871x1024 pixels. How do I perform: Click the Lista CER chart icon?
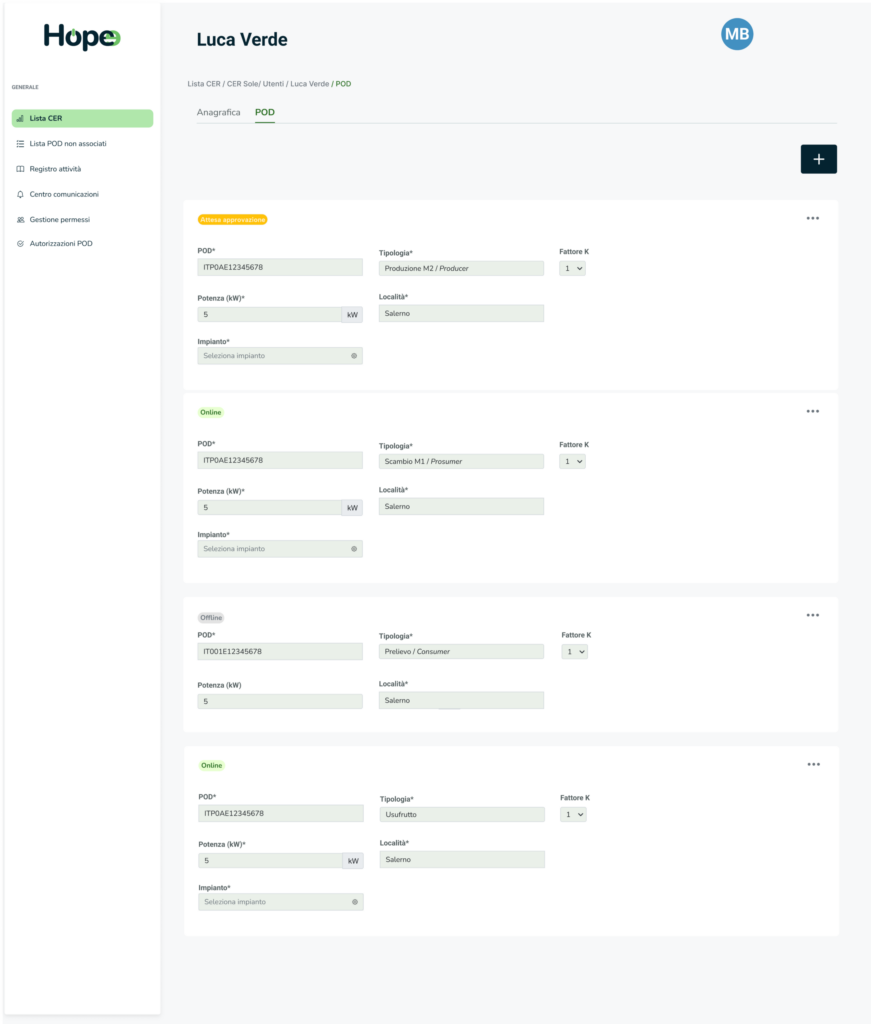(x=21, y=118)
